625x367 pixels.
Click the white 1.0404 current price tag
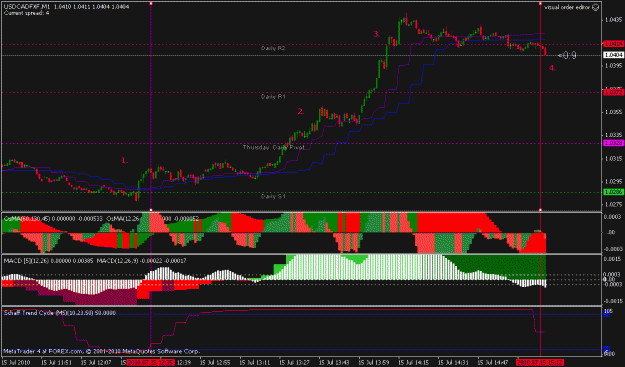point(613,55)
